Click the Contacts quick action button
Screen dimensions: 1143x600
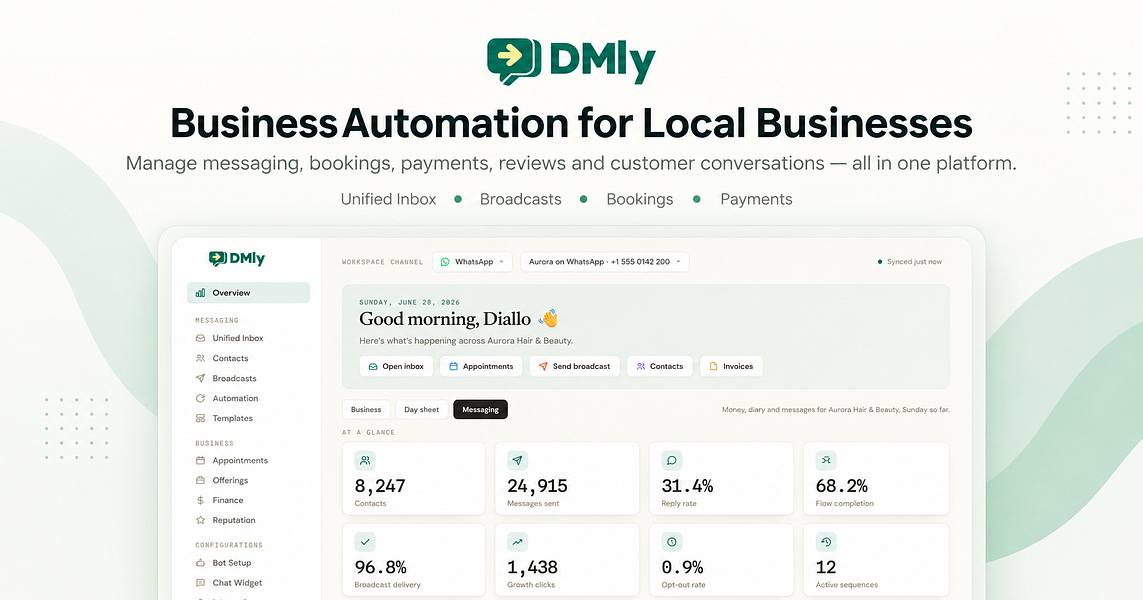point(660,366)
